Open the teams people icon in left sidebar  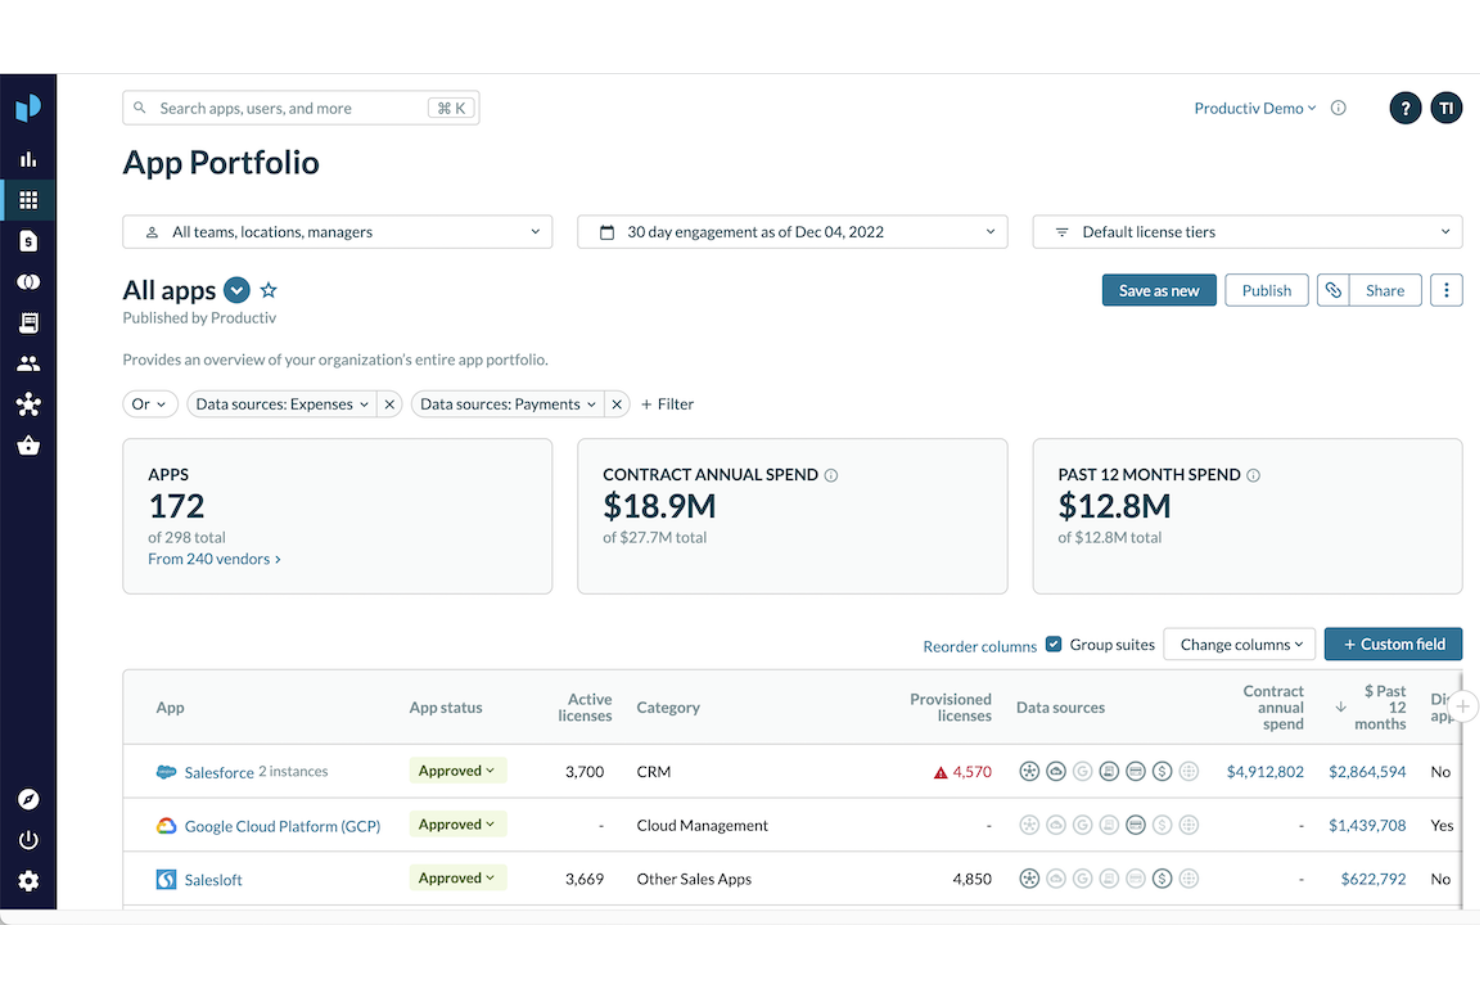point(28,363)
